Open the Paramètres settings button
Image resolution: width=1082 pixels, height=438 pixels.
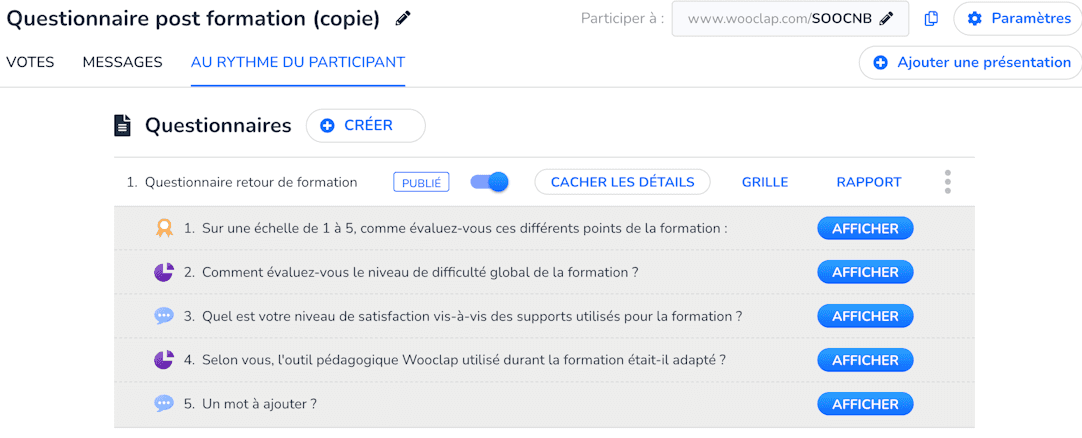[1019, 19]
